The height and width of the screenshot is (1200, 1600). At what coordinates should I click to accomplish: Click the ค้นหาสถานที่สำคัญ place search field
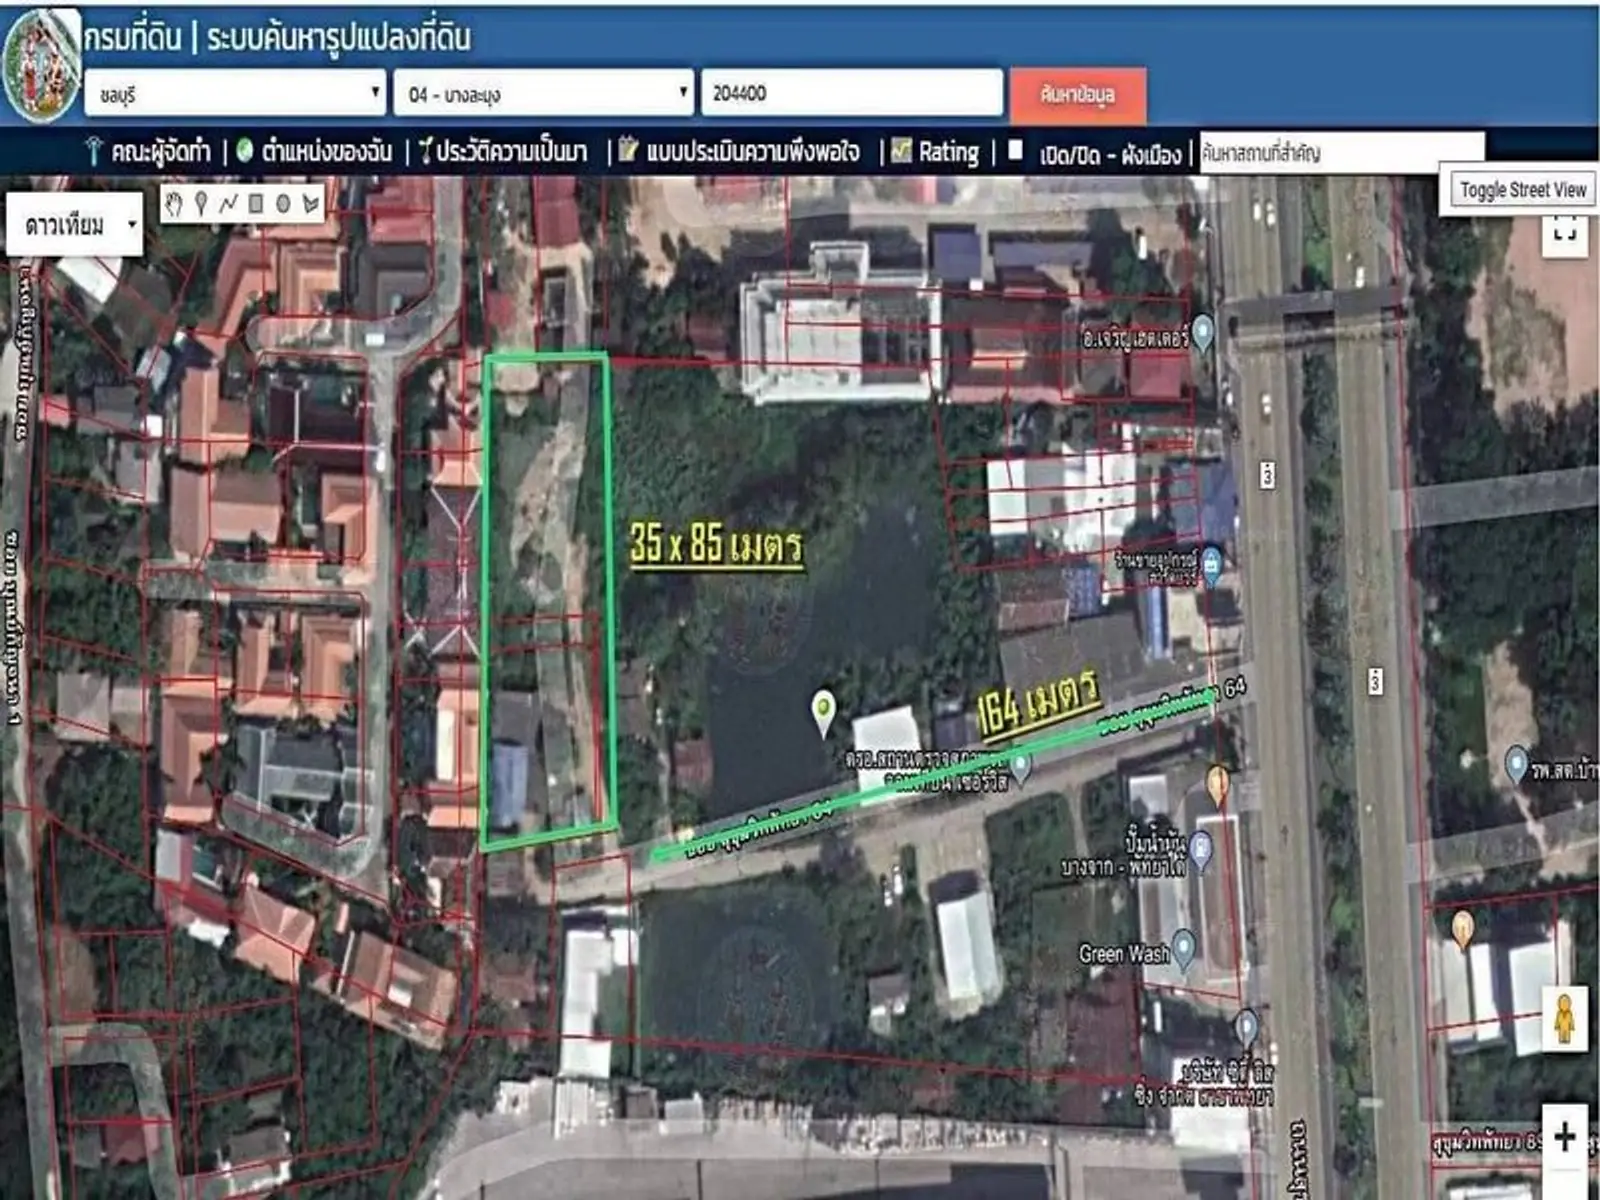click(x=1342, y=152)
